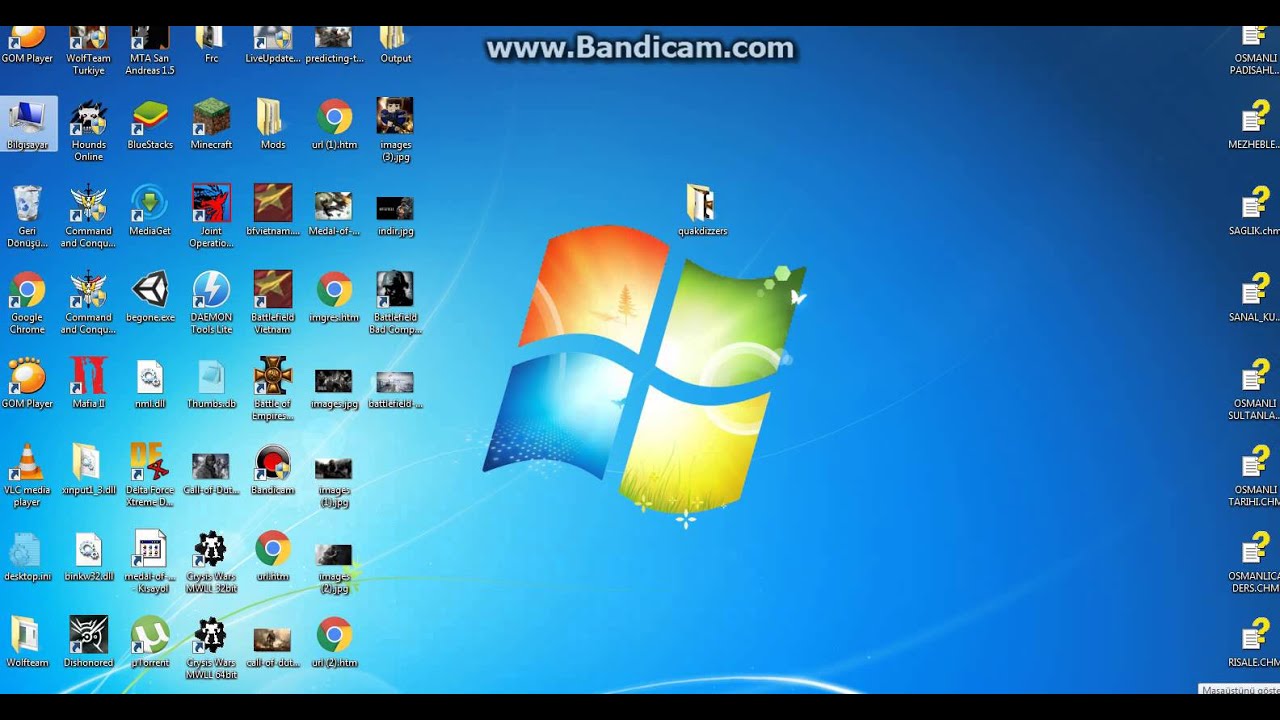Select the url (2).htm file
The height and width of the screenshot is (720, 1280).
(334, 642)
